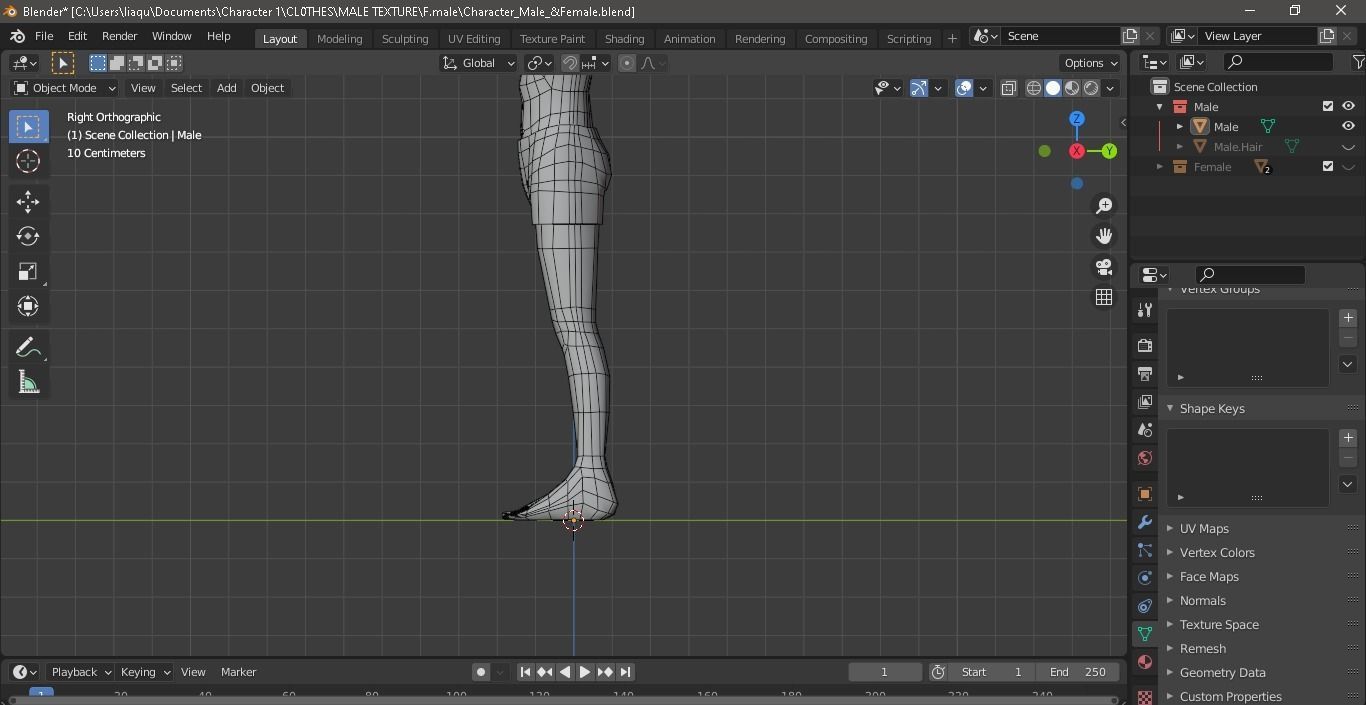Open the Scene properties tab

[x=1145, y=430]
